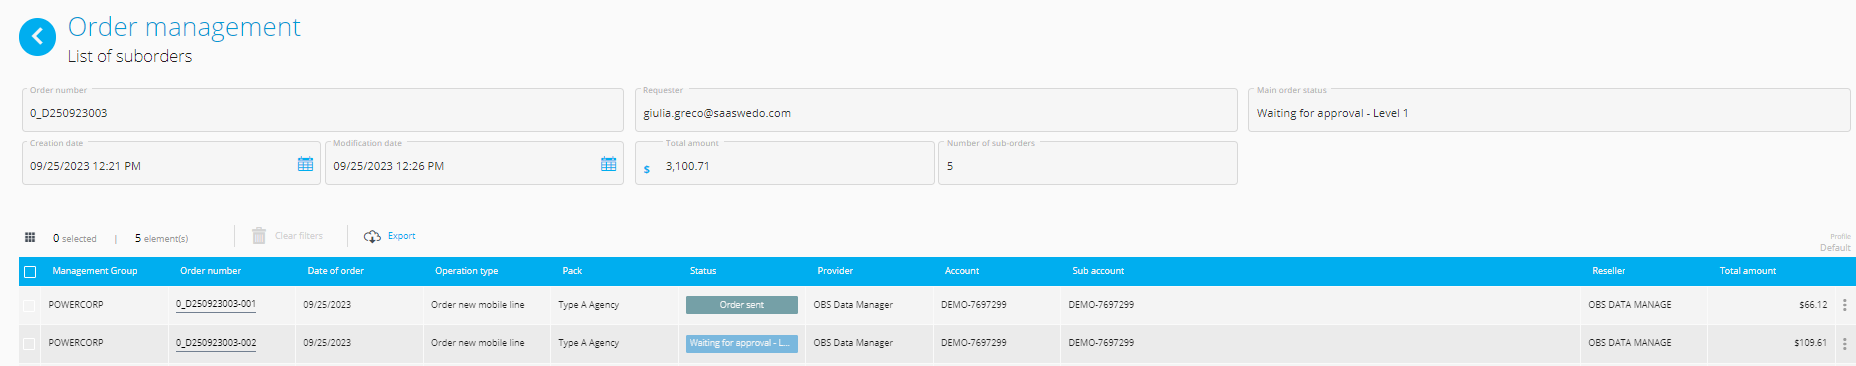1856x366 pixels.
Task: Sort by the Provider column header
Action: point(835,271)
